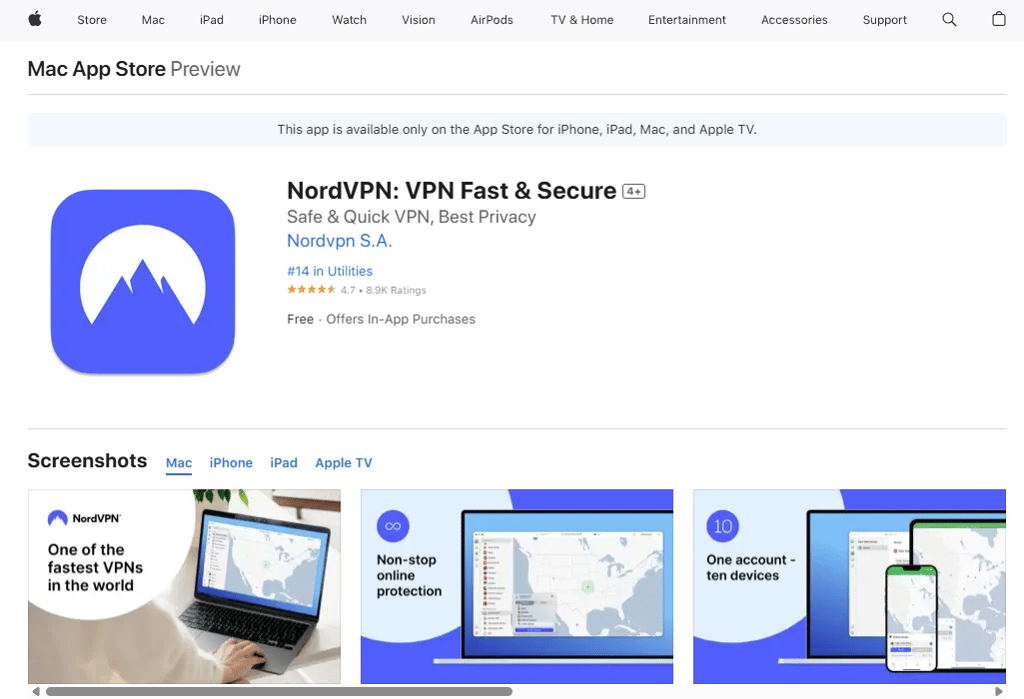Open the #14 in Utilities link
1024x699 pixels.
click(330, 271)
